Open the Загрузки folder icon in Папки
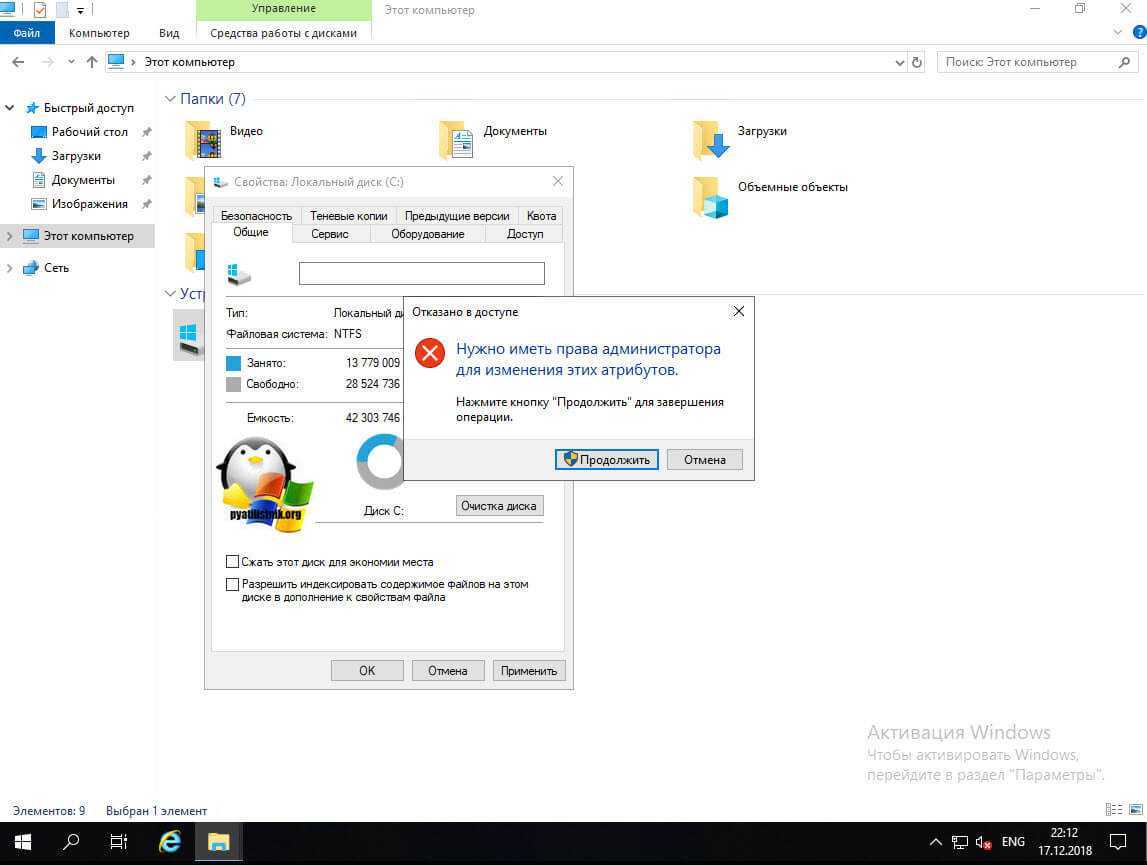Image resolution: width=1147 pixels, height=865 pixels. coord(711,140)
